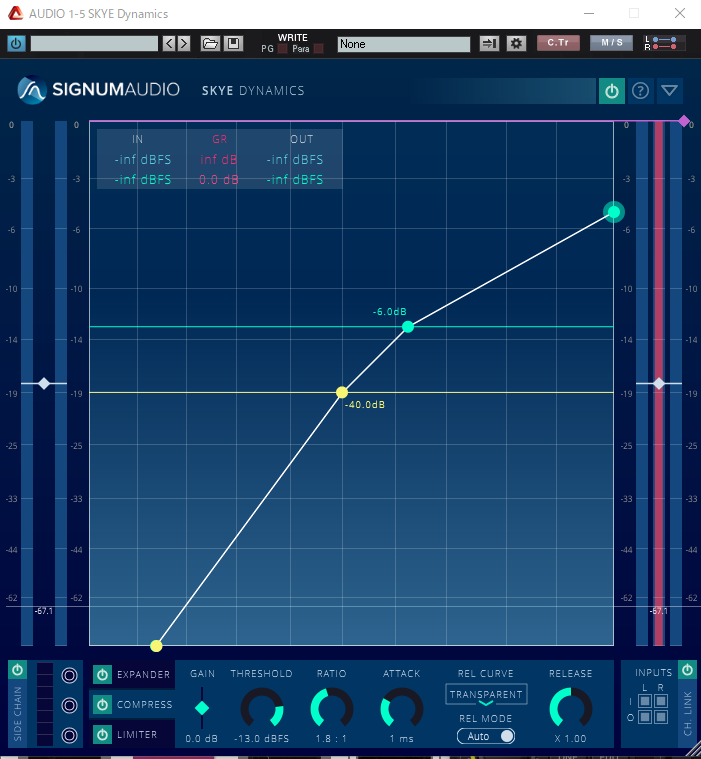The image size is (701, 759).
Task: Select the yellow bottom expander range node
Action: [x=156, y=646]
